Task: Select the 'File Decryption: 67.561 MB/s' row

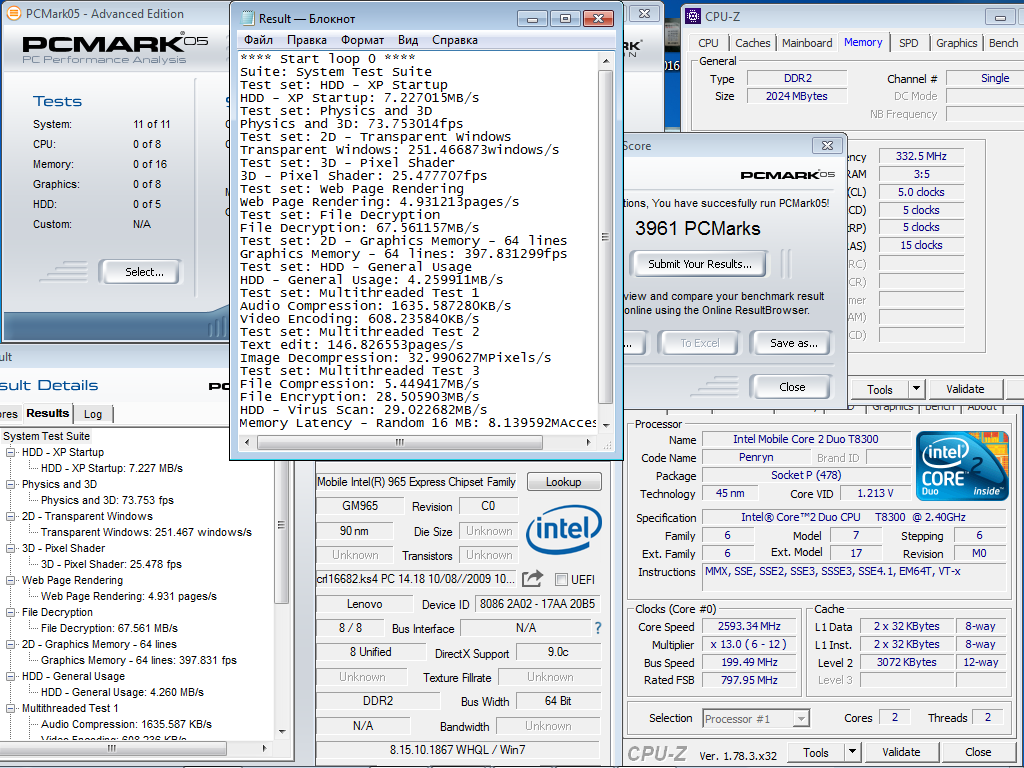Action: 109,628
